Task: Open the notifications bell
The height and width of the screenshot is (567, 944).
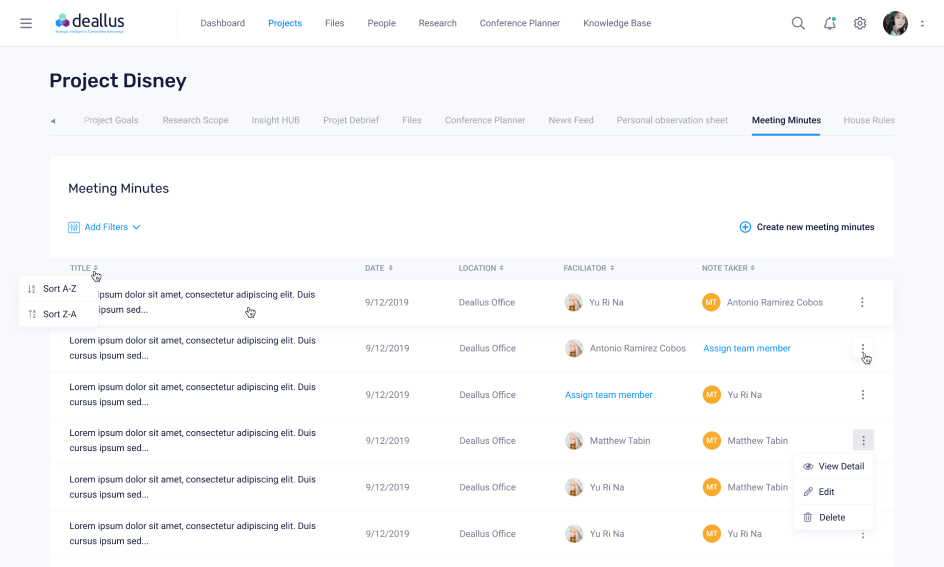Action: 829,23
